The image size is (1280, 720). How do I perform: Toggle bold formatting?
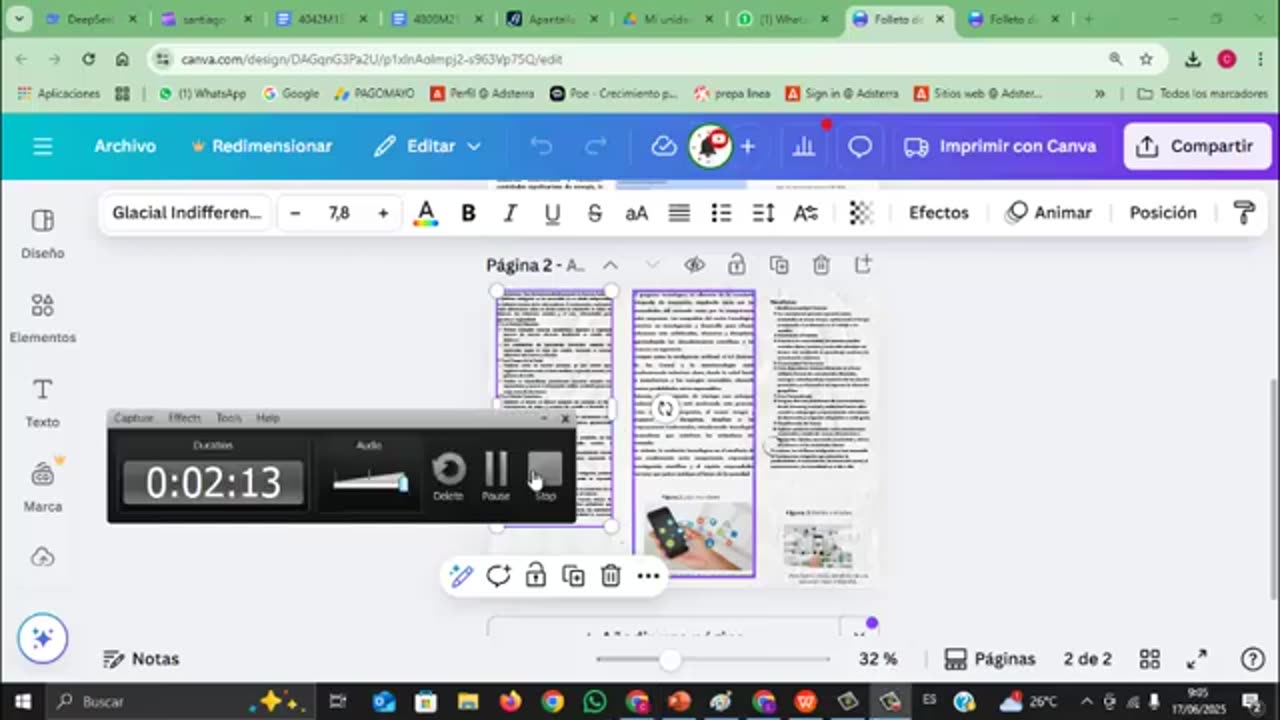[x=468, y=212]
